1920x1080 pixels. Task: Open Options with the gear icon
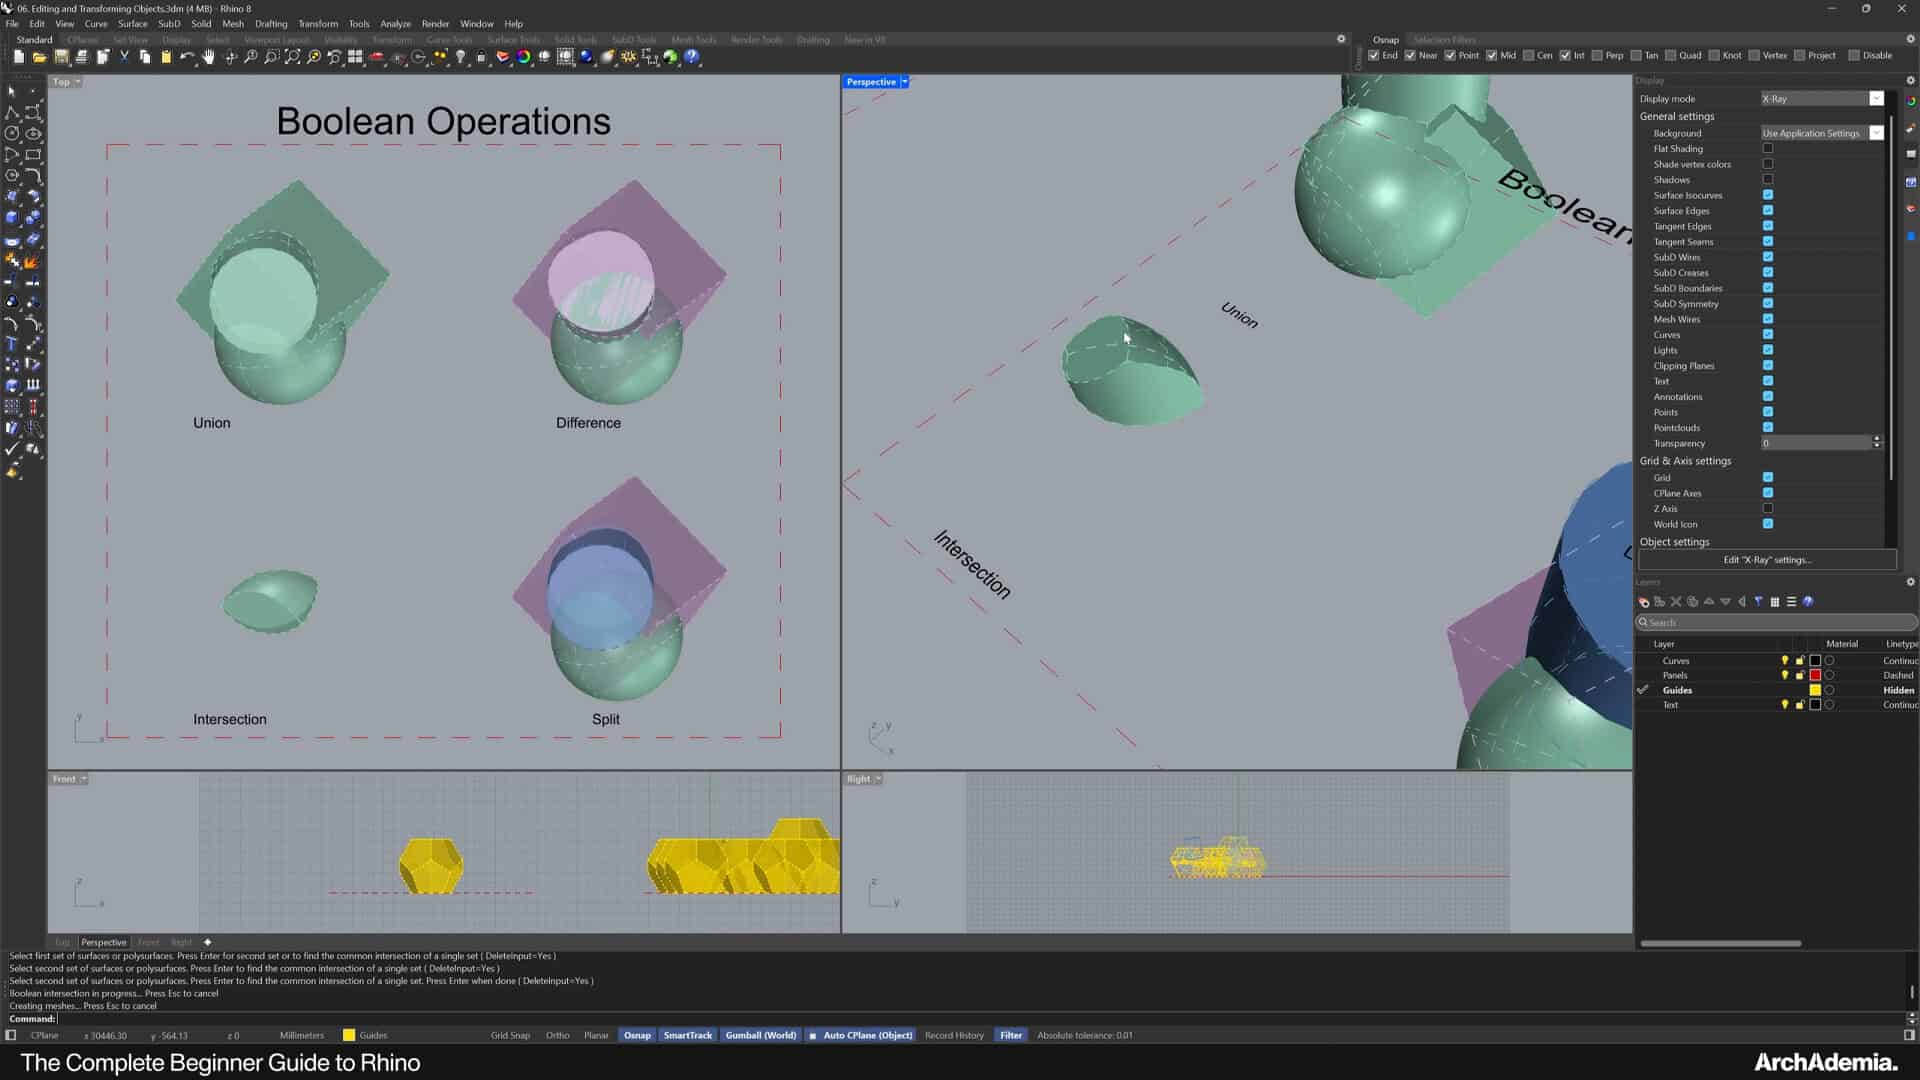click(x=628, y=57)
